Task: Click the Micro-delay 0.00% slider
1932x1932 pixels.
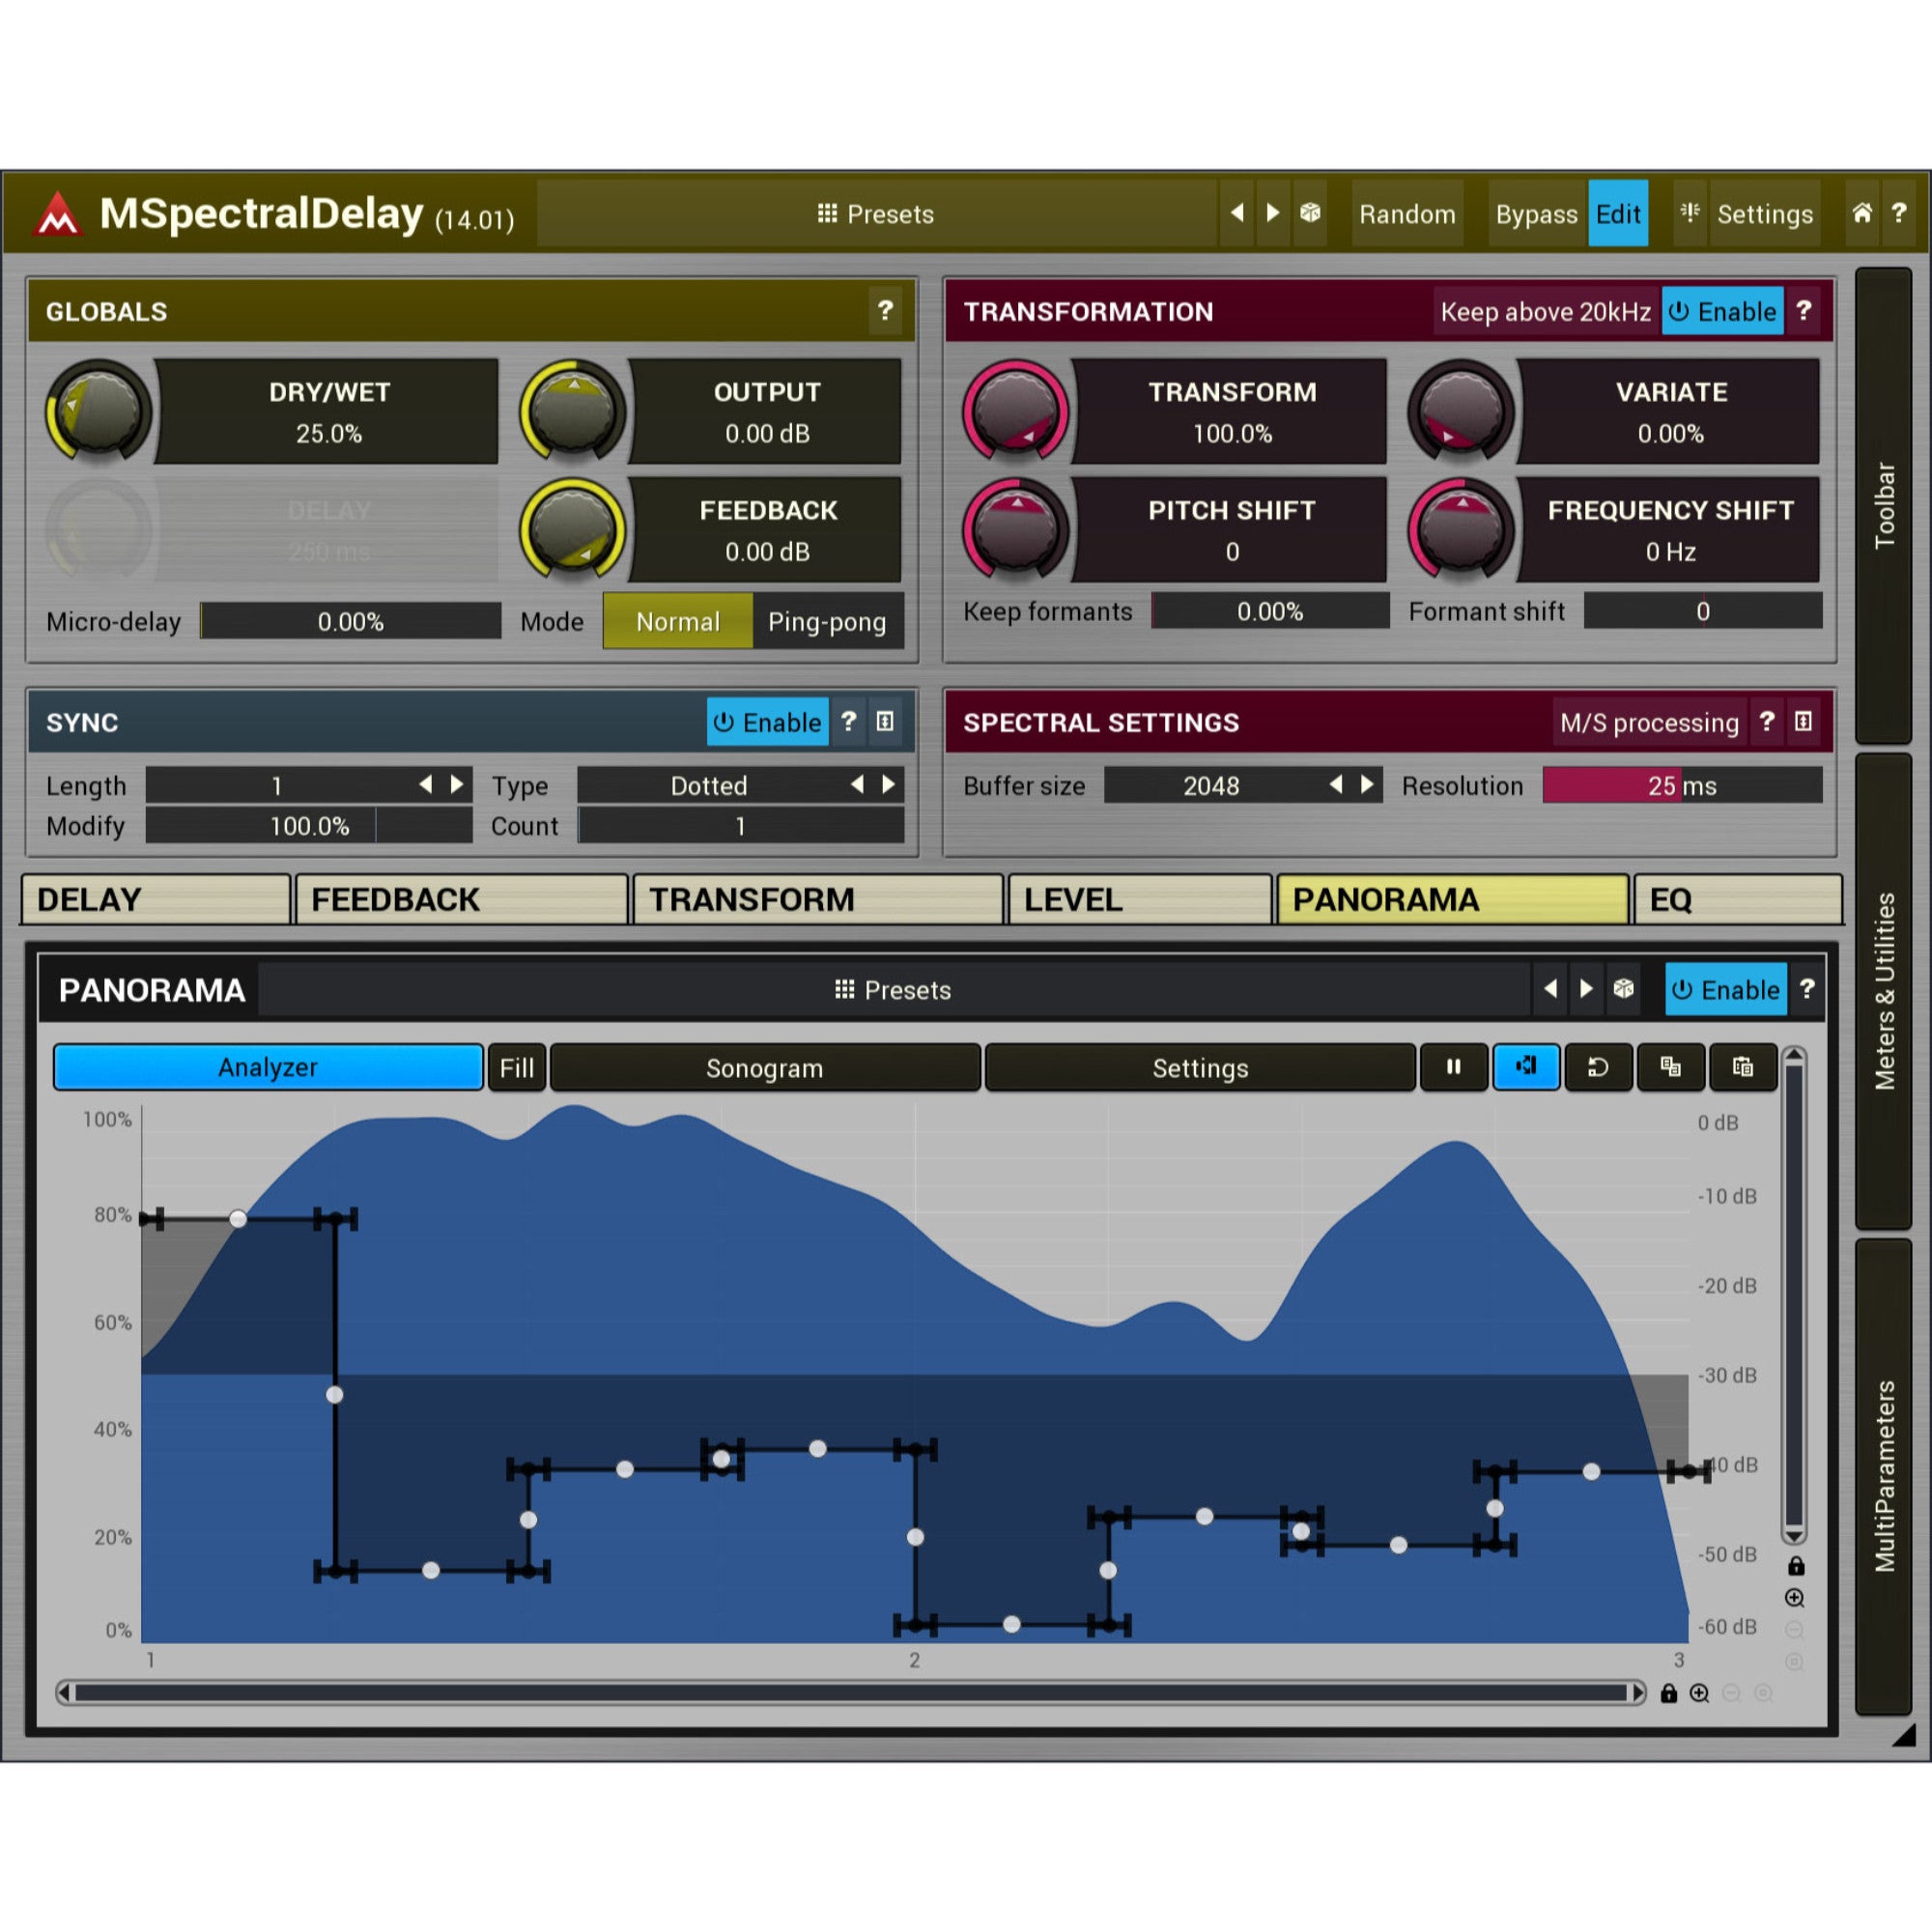Action: point(350,621)
